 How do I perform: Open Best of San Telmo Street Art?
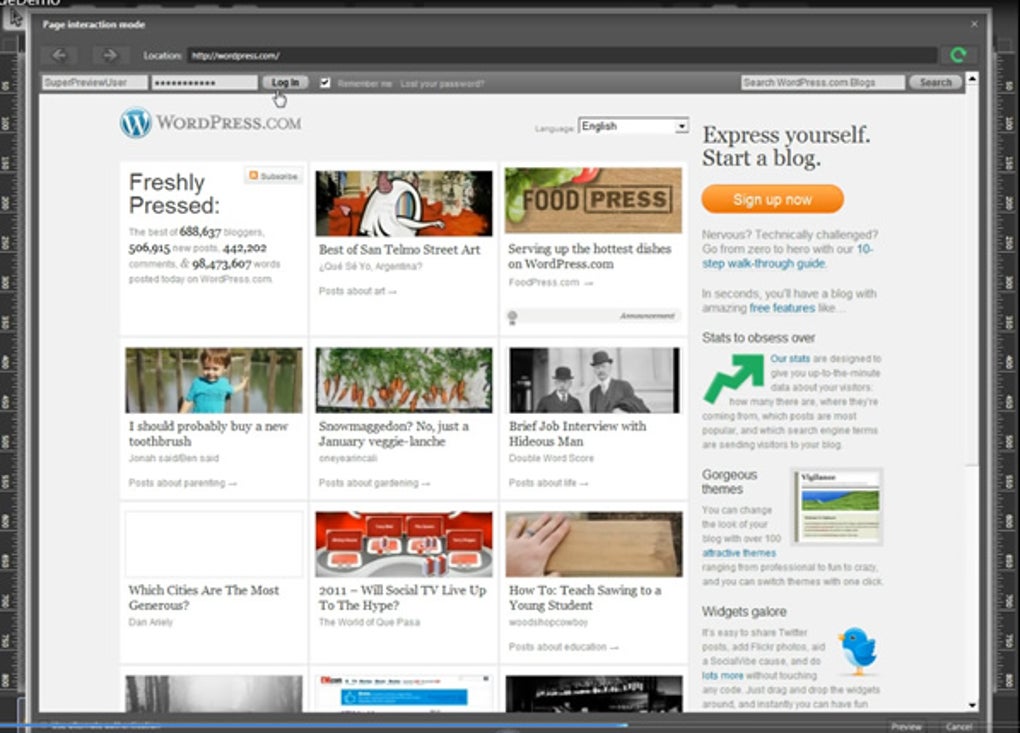point(399,250)
